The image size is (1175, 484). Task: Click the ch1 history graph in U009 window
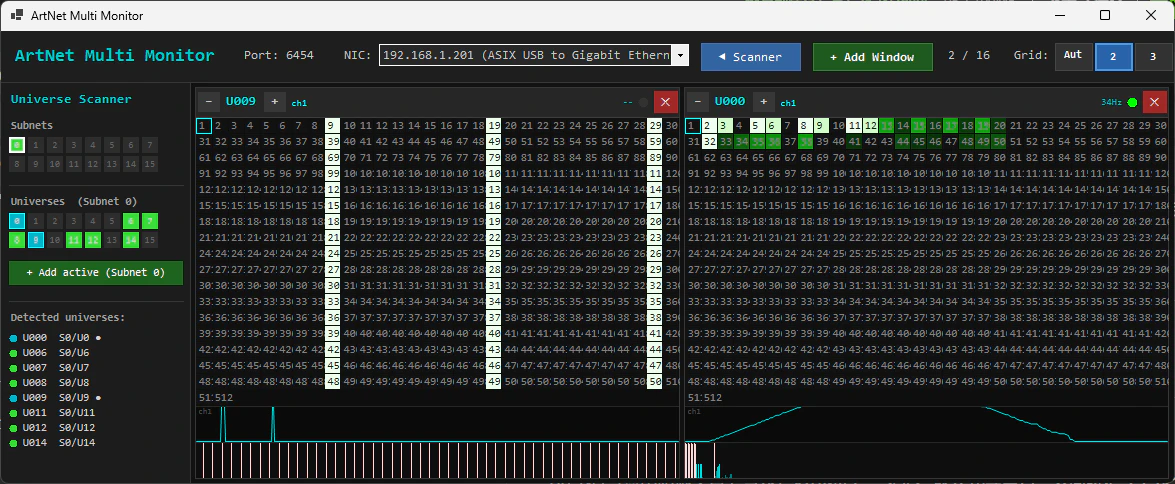(x=438, y=424)
